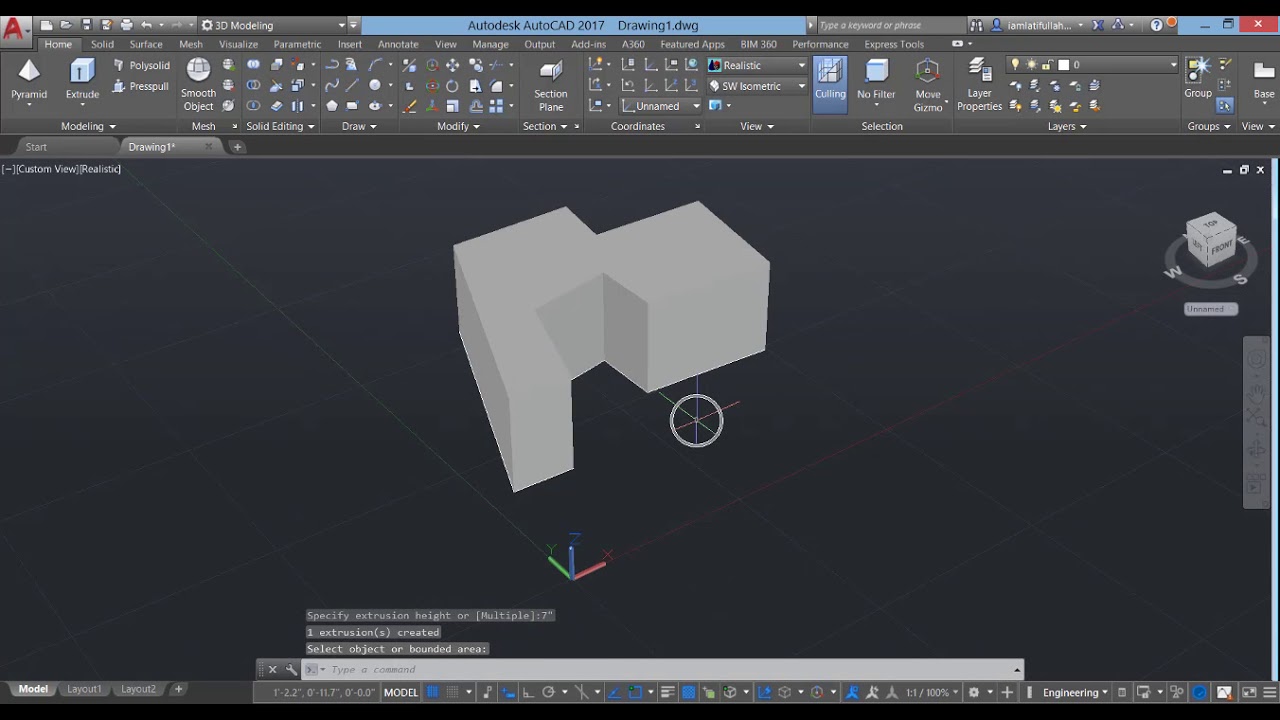Open the 3D Modeling workspace dropdown
The height and width of the screenshot is (720, 1280).
tap(273, 25)
